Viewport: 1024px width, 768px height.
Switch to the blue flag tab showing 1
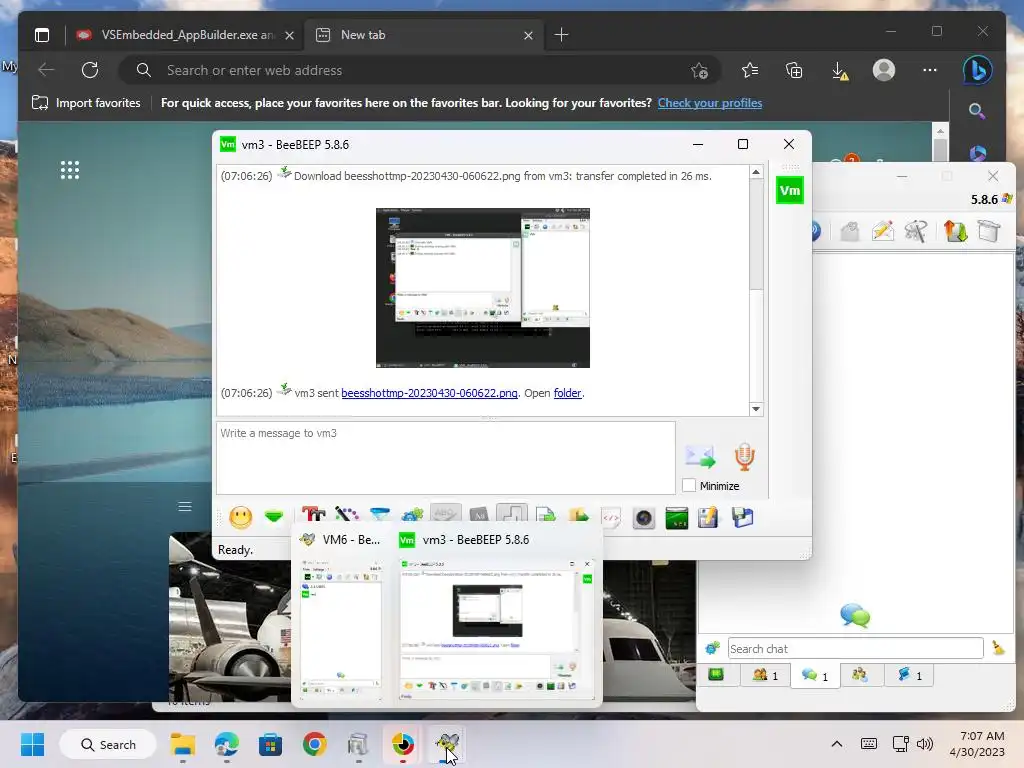click(x=908, y=675)
